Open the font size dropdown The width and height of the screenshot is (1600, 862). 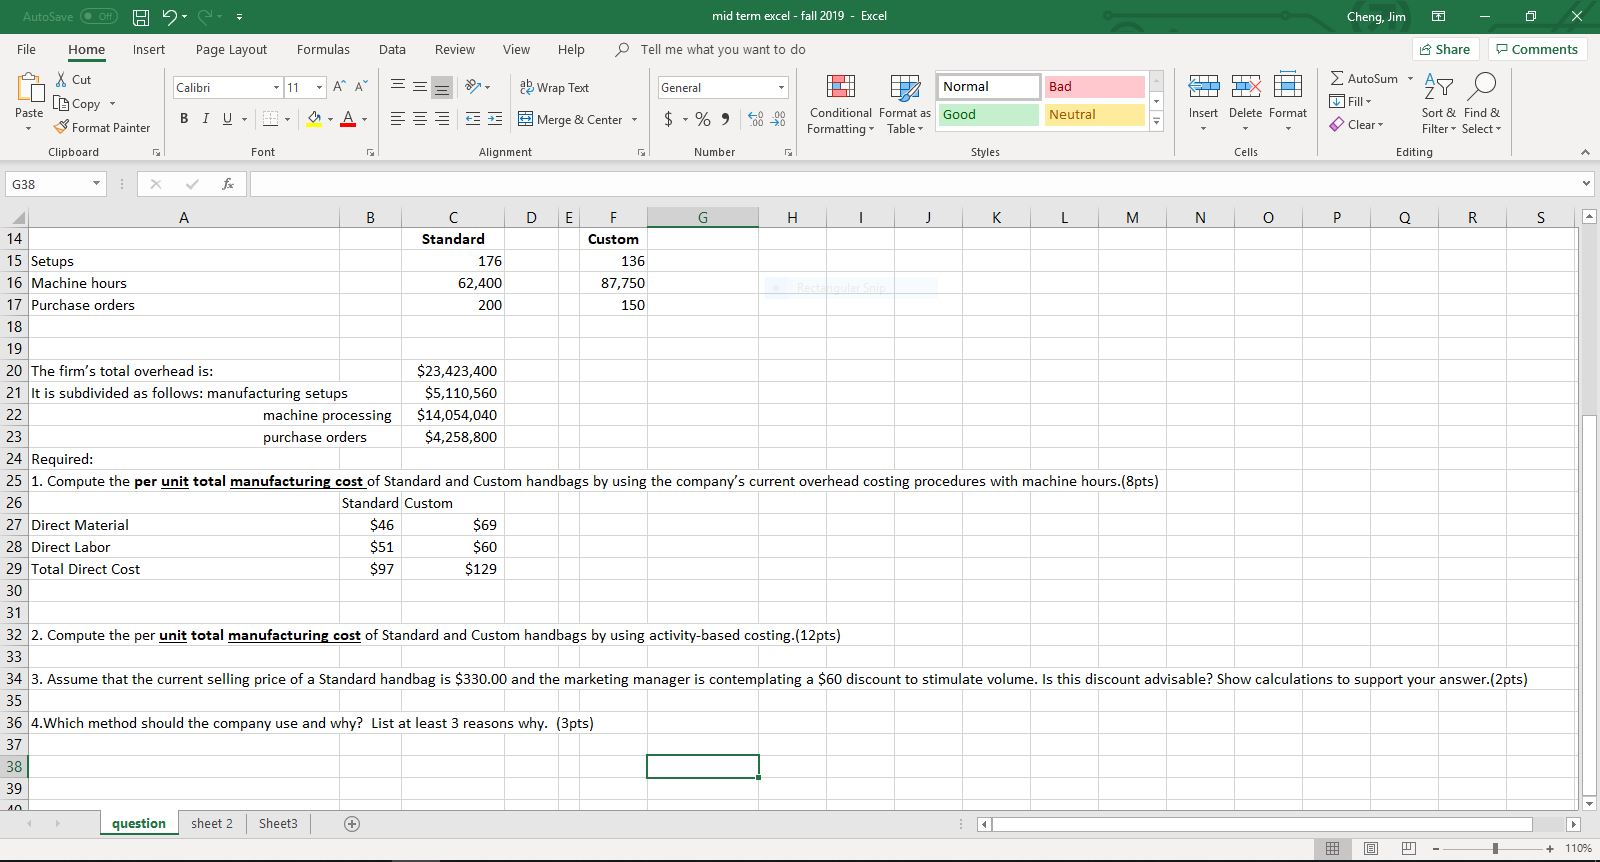coord(319,88)
